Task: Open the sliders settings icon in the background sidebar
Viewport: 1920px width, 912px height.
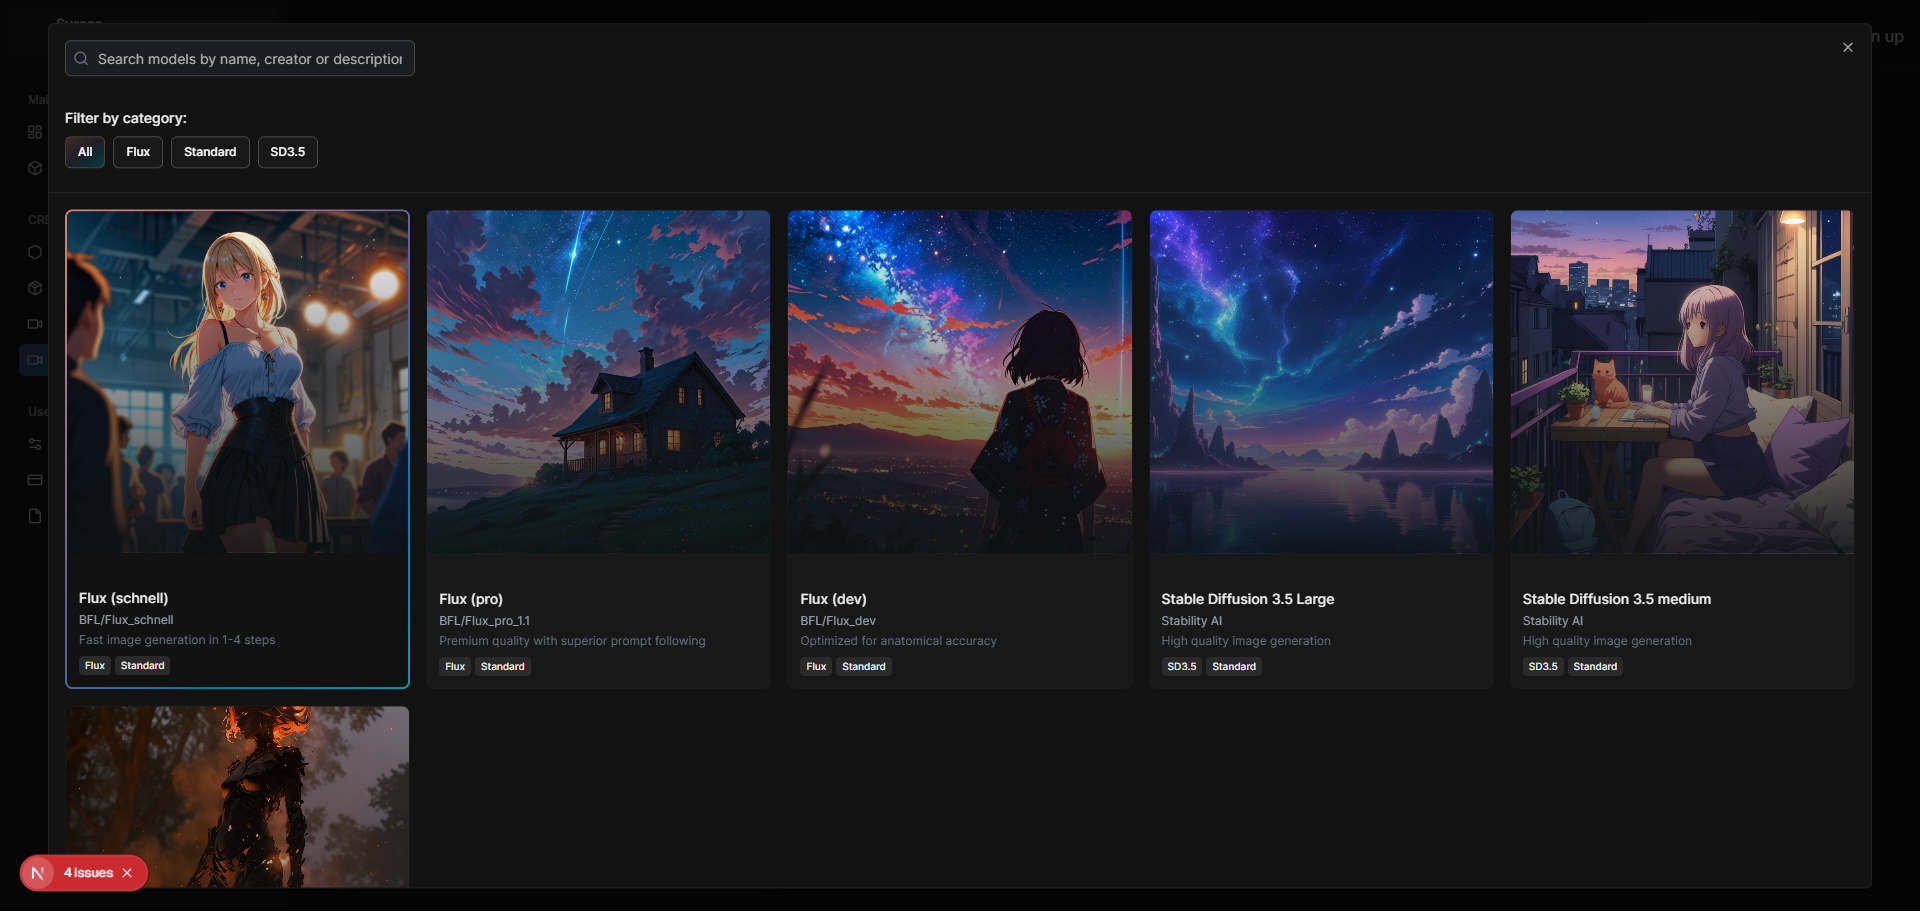Action: coord(35,444)
